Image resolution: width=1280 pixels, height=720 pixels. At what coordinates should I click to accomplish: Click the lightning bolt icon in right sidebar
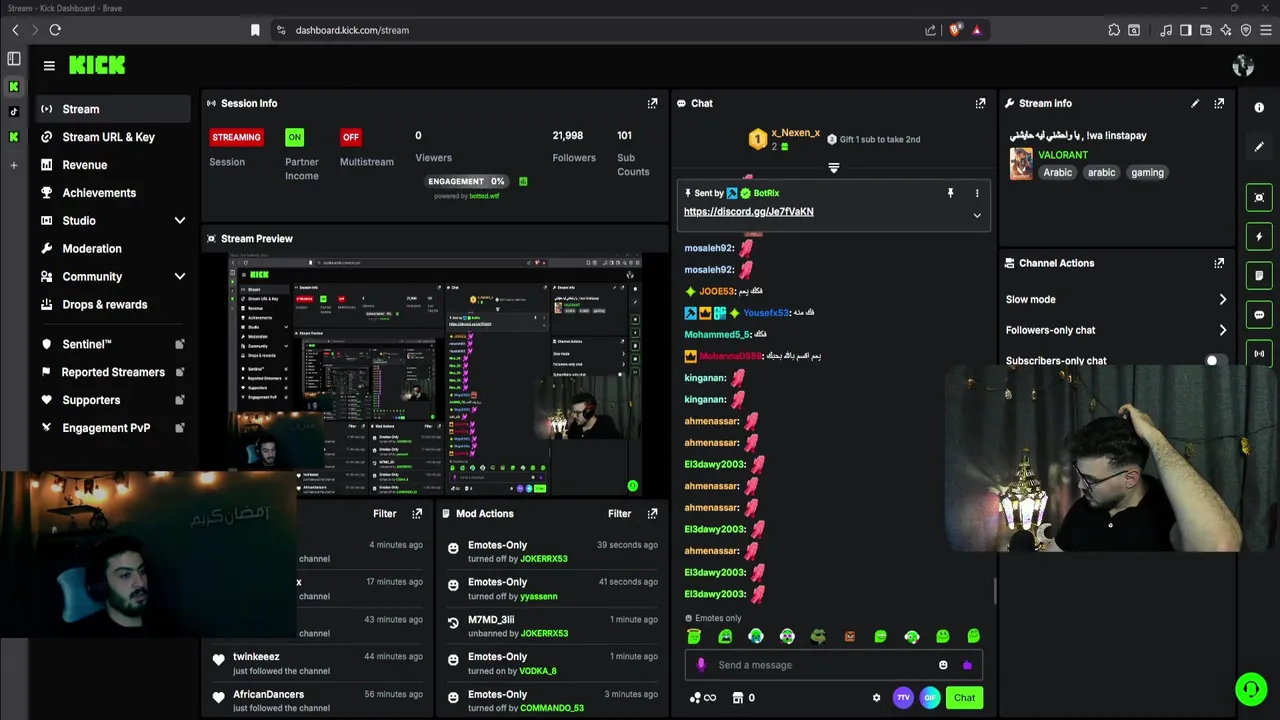1259,237
